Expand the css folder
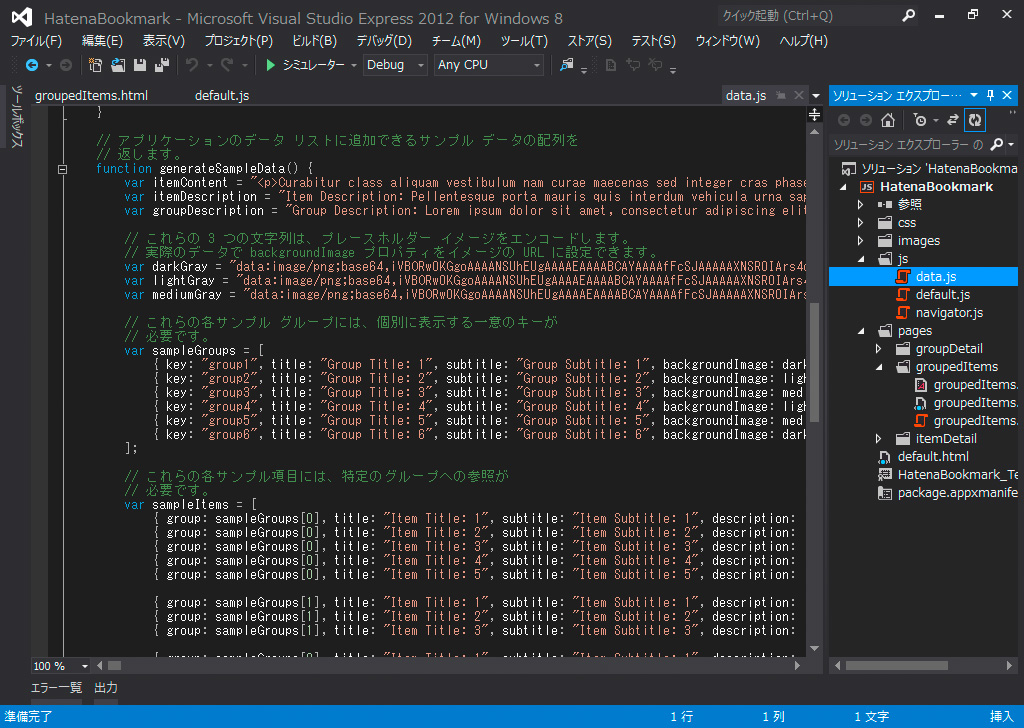 click(861, 223)
